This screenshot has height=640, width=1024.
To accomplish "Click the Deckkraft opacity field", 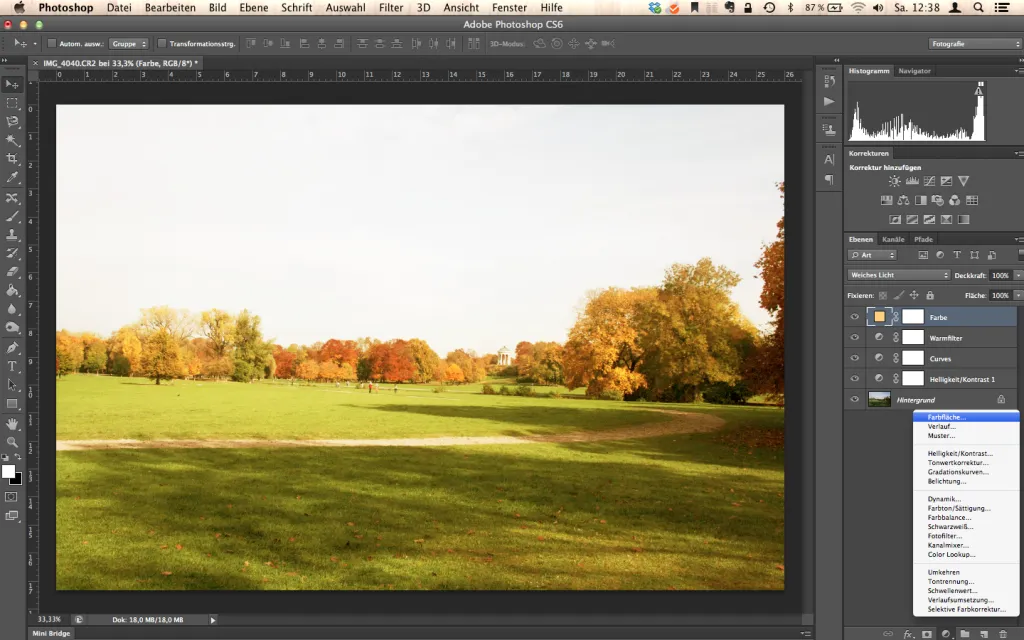I will click(x=1000, y=276).
